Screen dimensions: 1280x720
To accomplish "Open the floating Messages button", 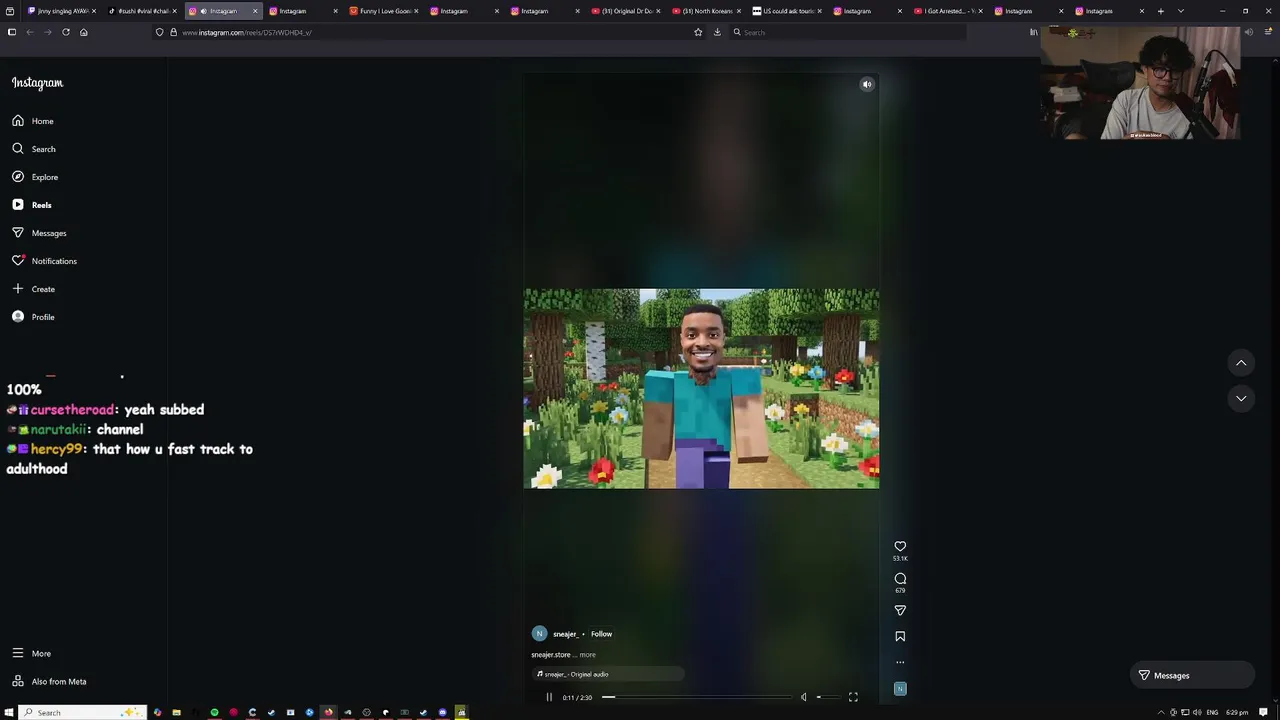I will [1192, 675].
